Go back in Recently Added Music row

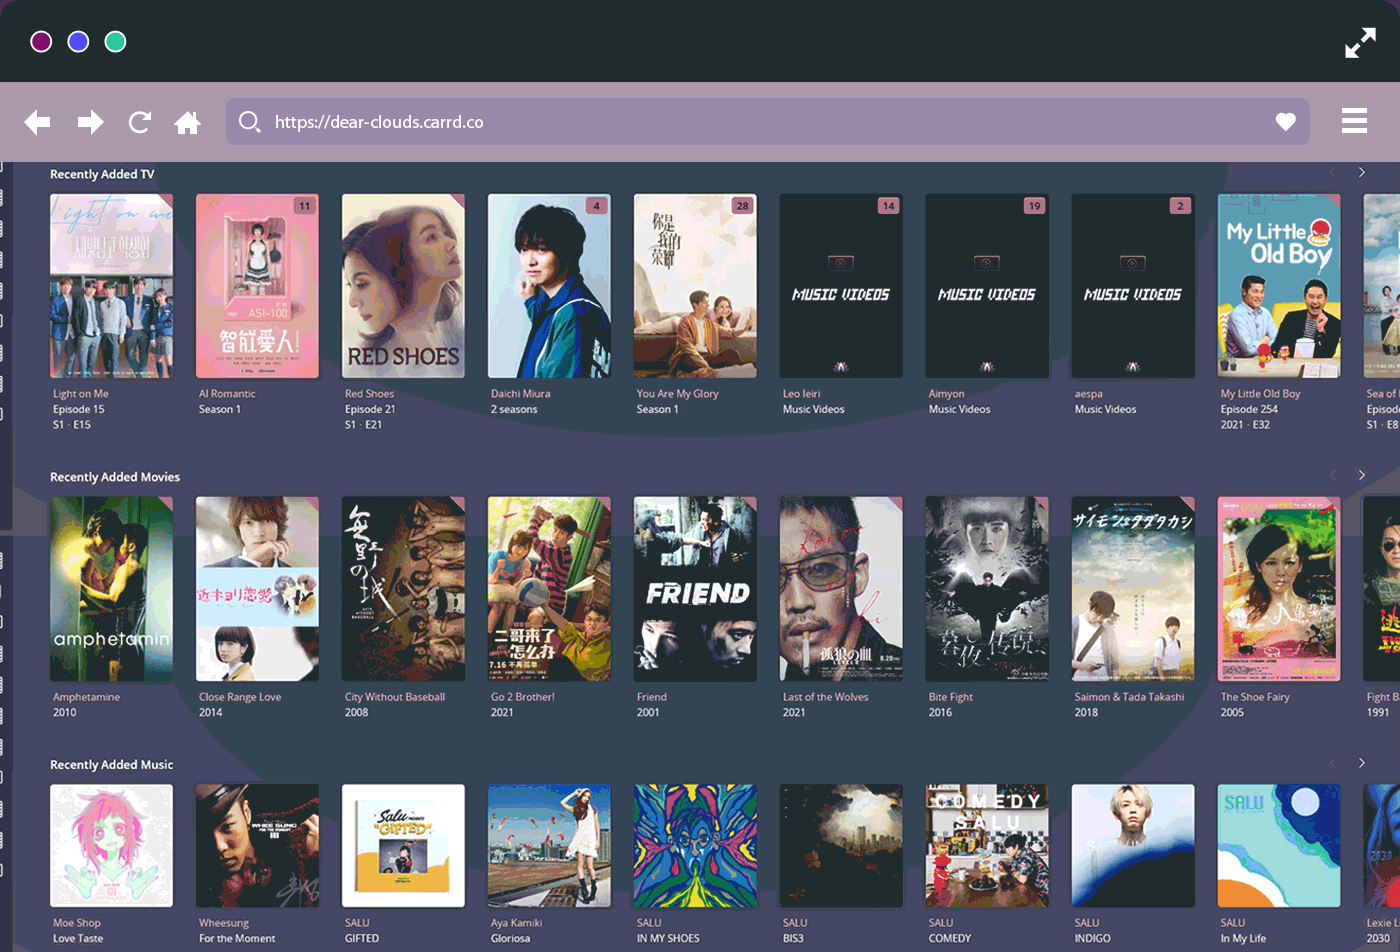(x=1332, y=763)
